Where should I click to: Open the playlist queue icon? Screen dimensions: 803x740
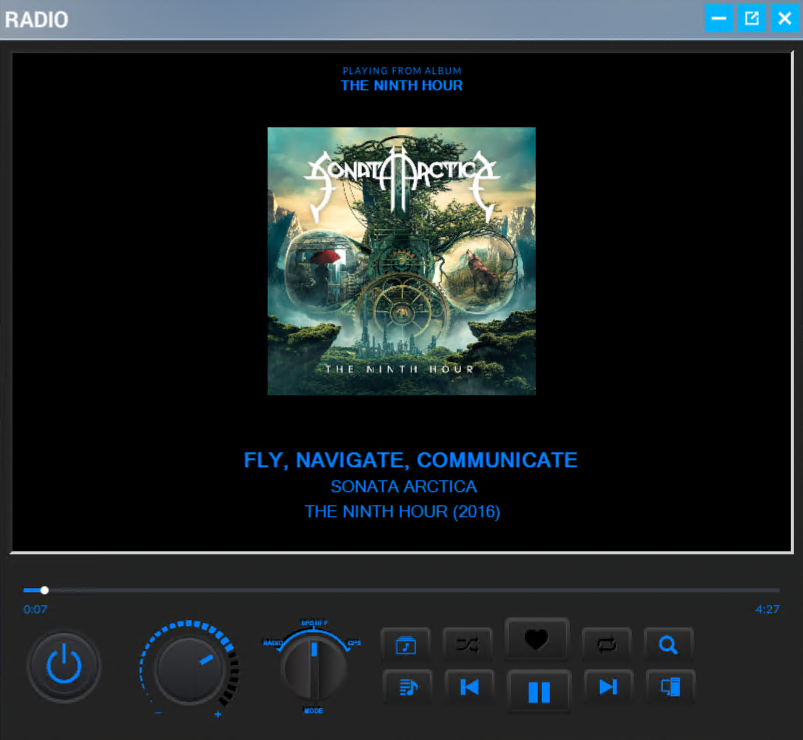coord(406,687)
